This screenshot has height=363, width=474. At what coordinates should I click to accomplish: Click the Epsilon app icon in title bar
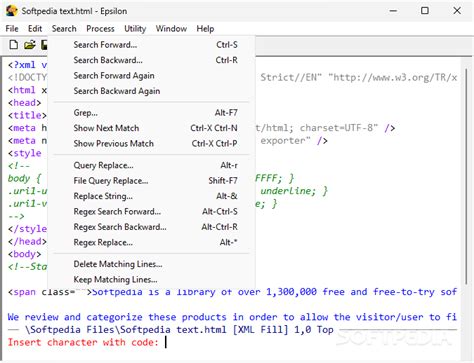tap(12, 11)
